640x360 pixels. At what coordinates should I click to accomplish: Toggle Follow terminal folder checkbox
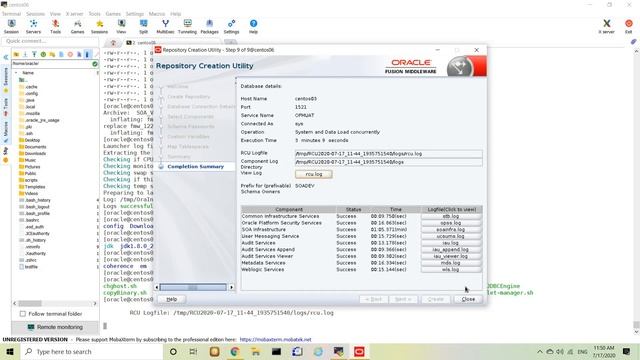click(x=23, y=313)
